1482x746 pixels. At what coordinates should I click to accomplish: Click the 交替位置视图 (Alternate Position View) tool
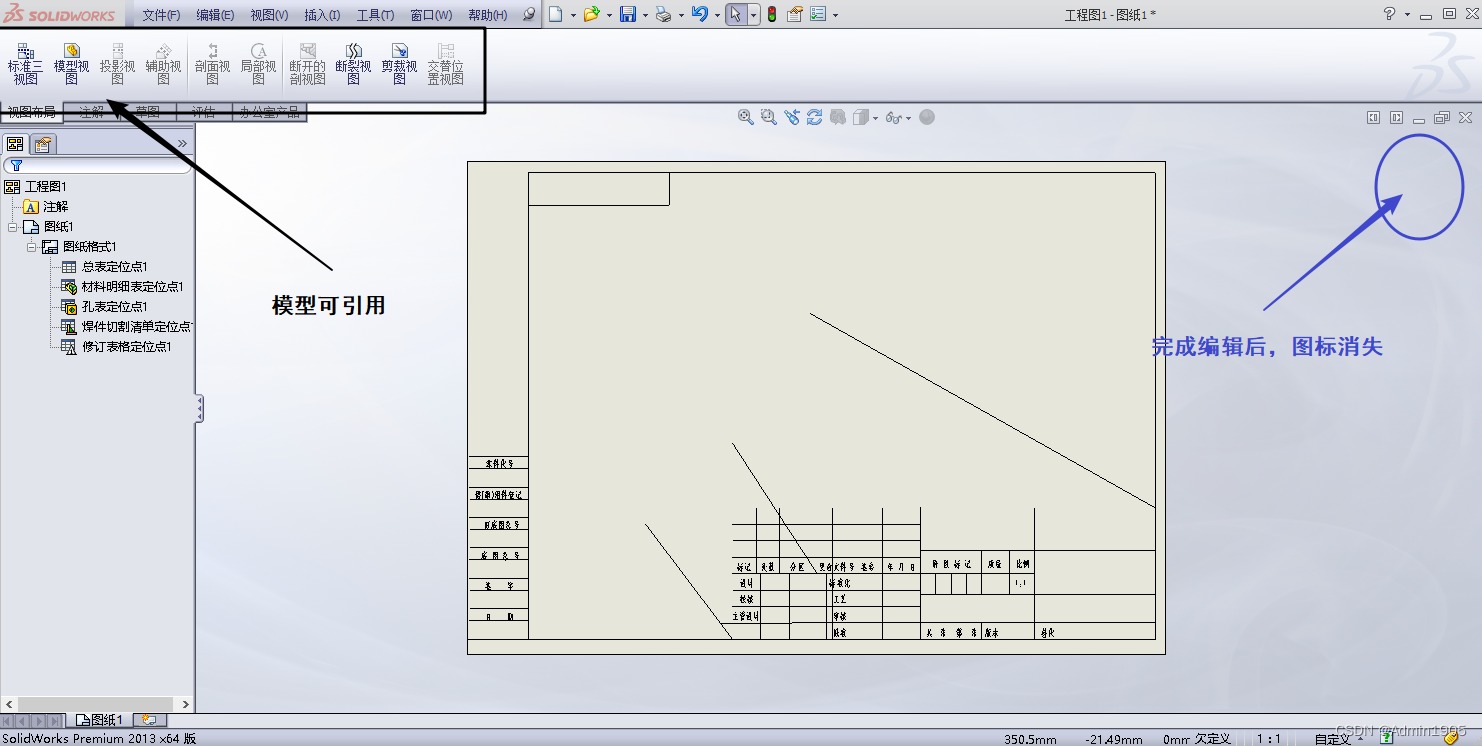[446, 64]
